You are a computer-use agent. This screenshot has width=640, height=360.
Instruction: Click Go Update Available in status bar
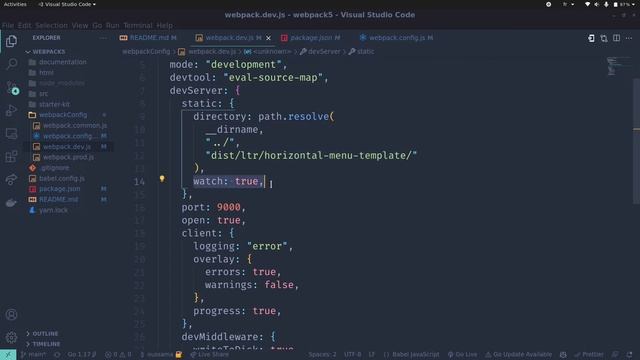point(518,355)
